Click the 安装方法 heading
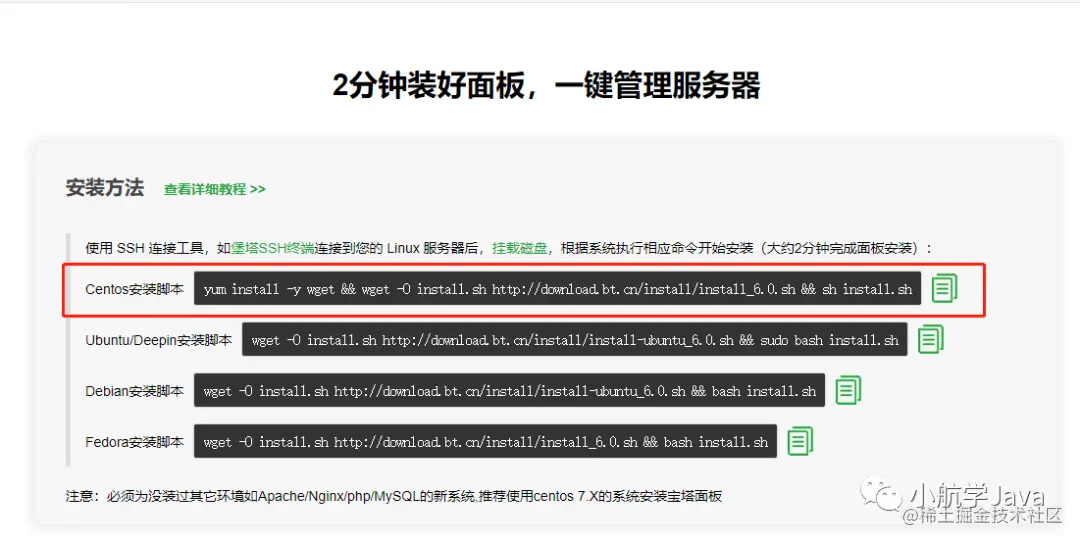This screenshot has height=543, width=1080. 105,187
